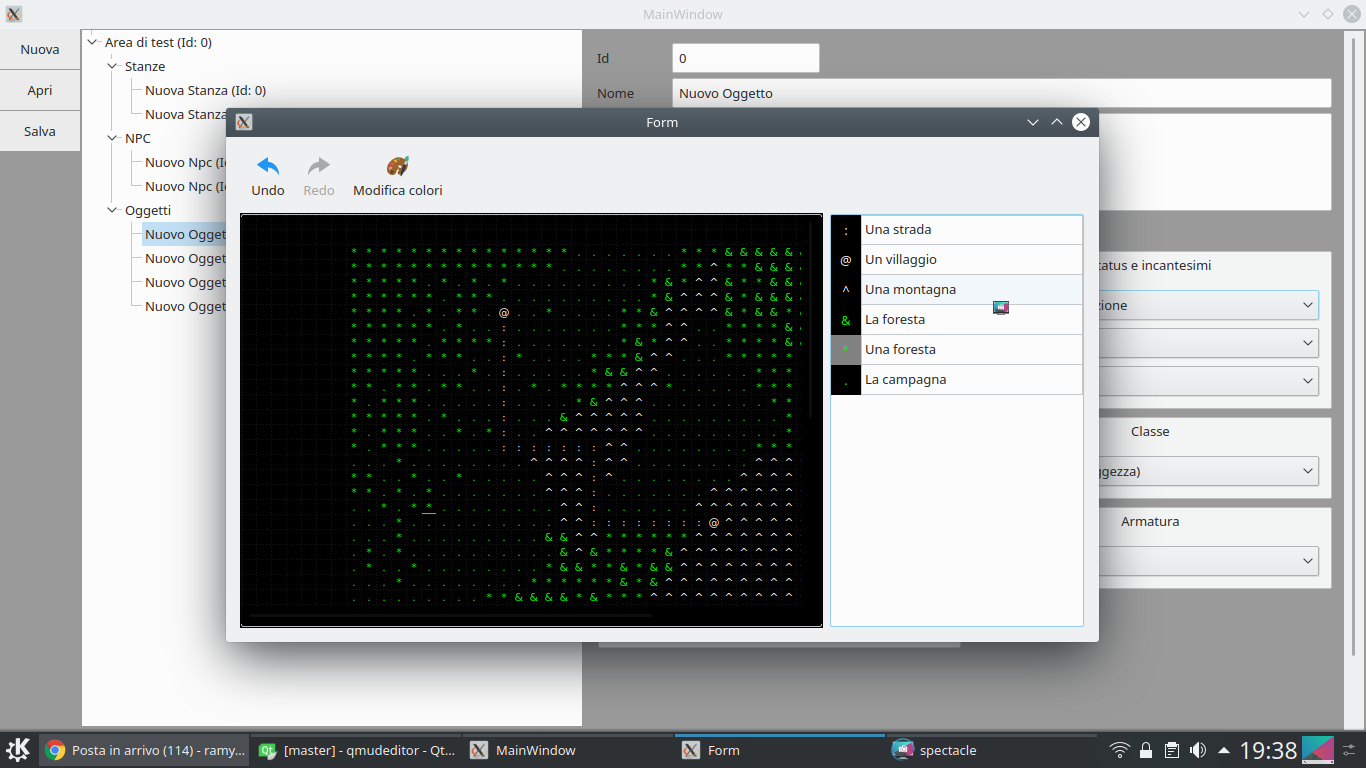
Task: Select the La campagna dot tile icon
Action: (x=846, y=380)
